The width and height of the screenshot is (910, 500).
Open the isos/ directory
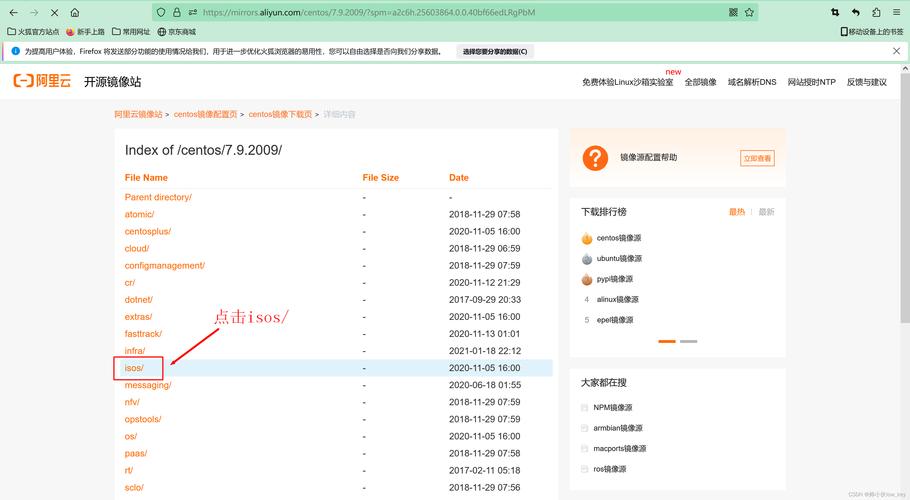point(134,368)
